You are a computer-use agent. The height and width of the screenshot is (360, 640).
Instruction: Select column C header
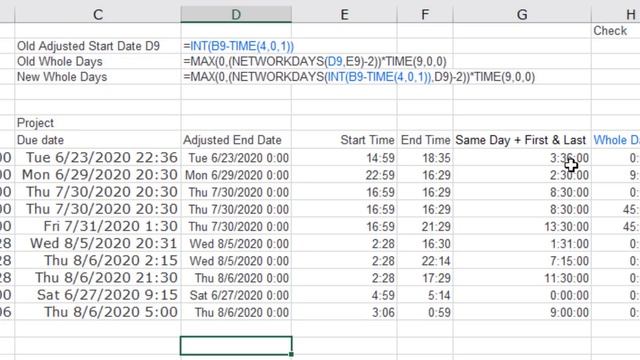(98, 15)
